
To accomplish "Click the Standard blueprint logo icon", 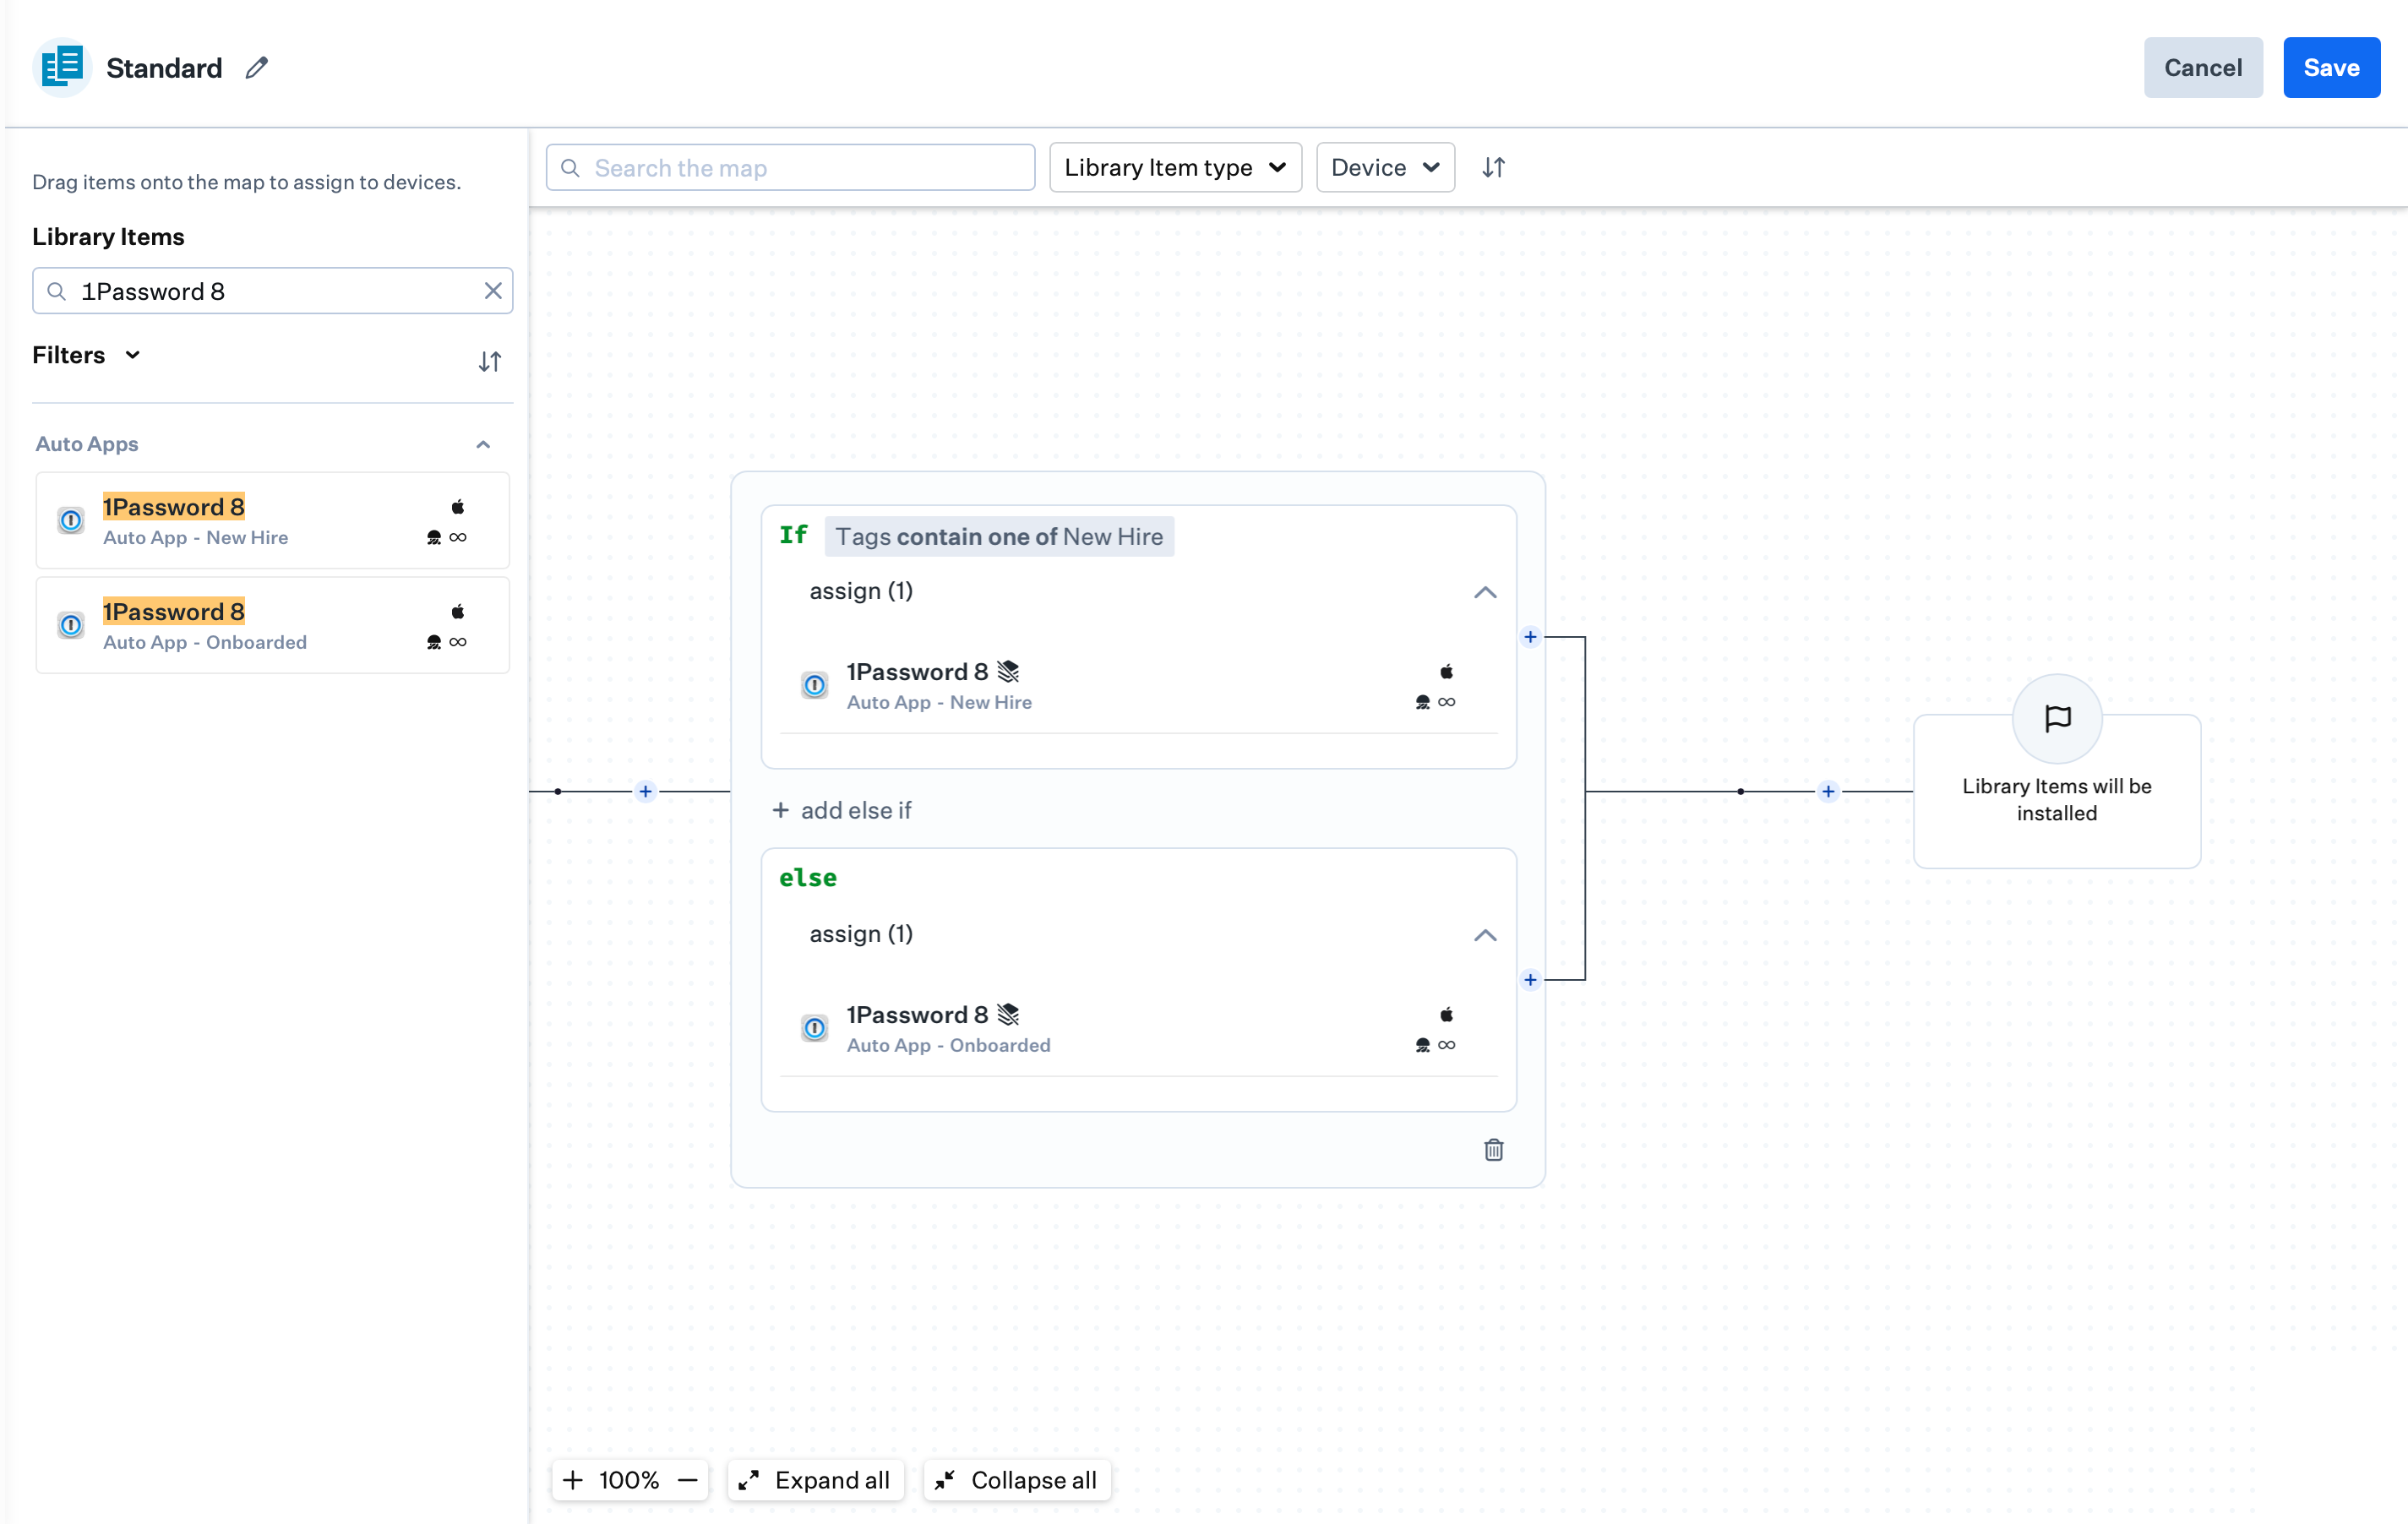I will 62,67.
